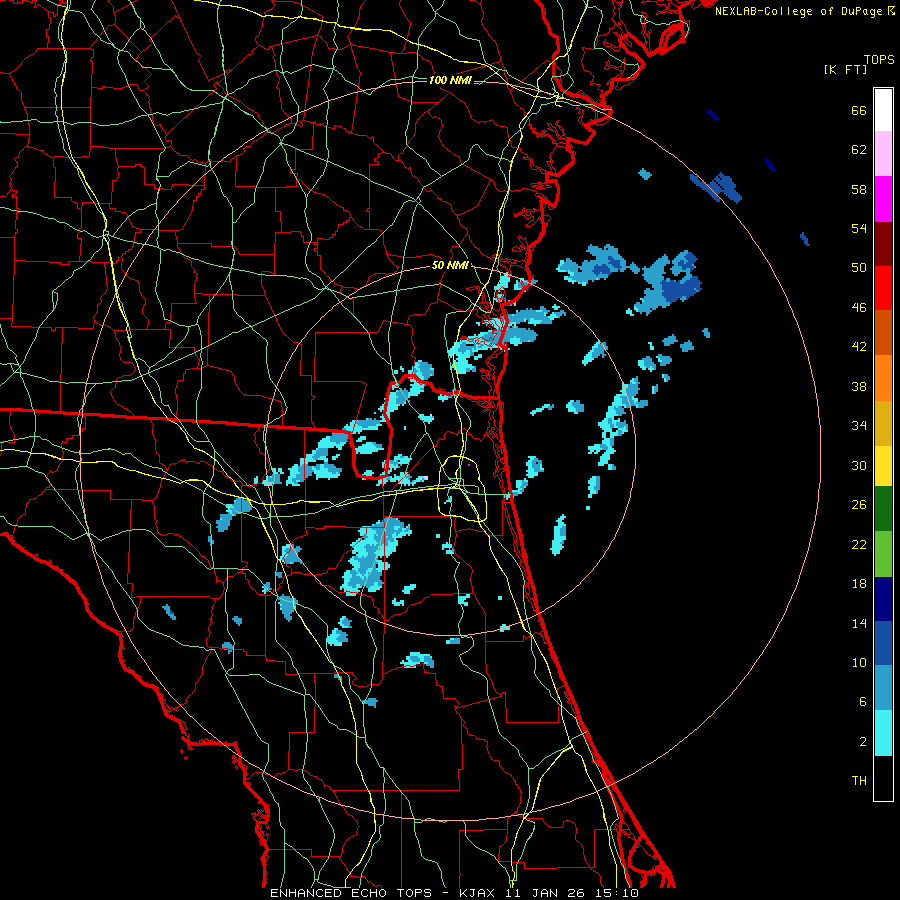900x900 pixels.
Task: Click the bright yellow legend swatch
Action: point(883,466)
